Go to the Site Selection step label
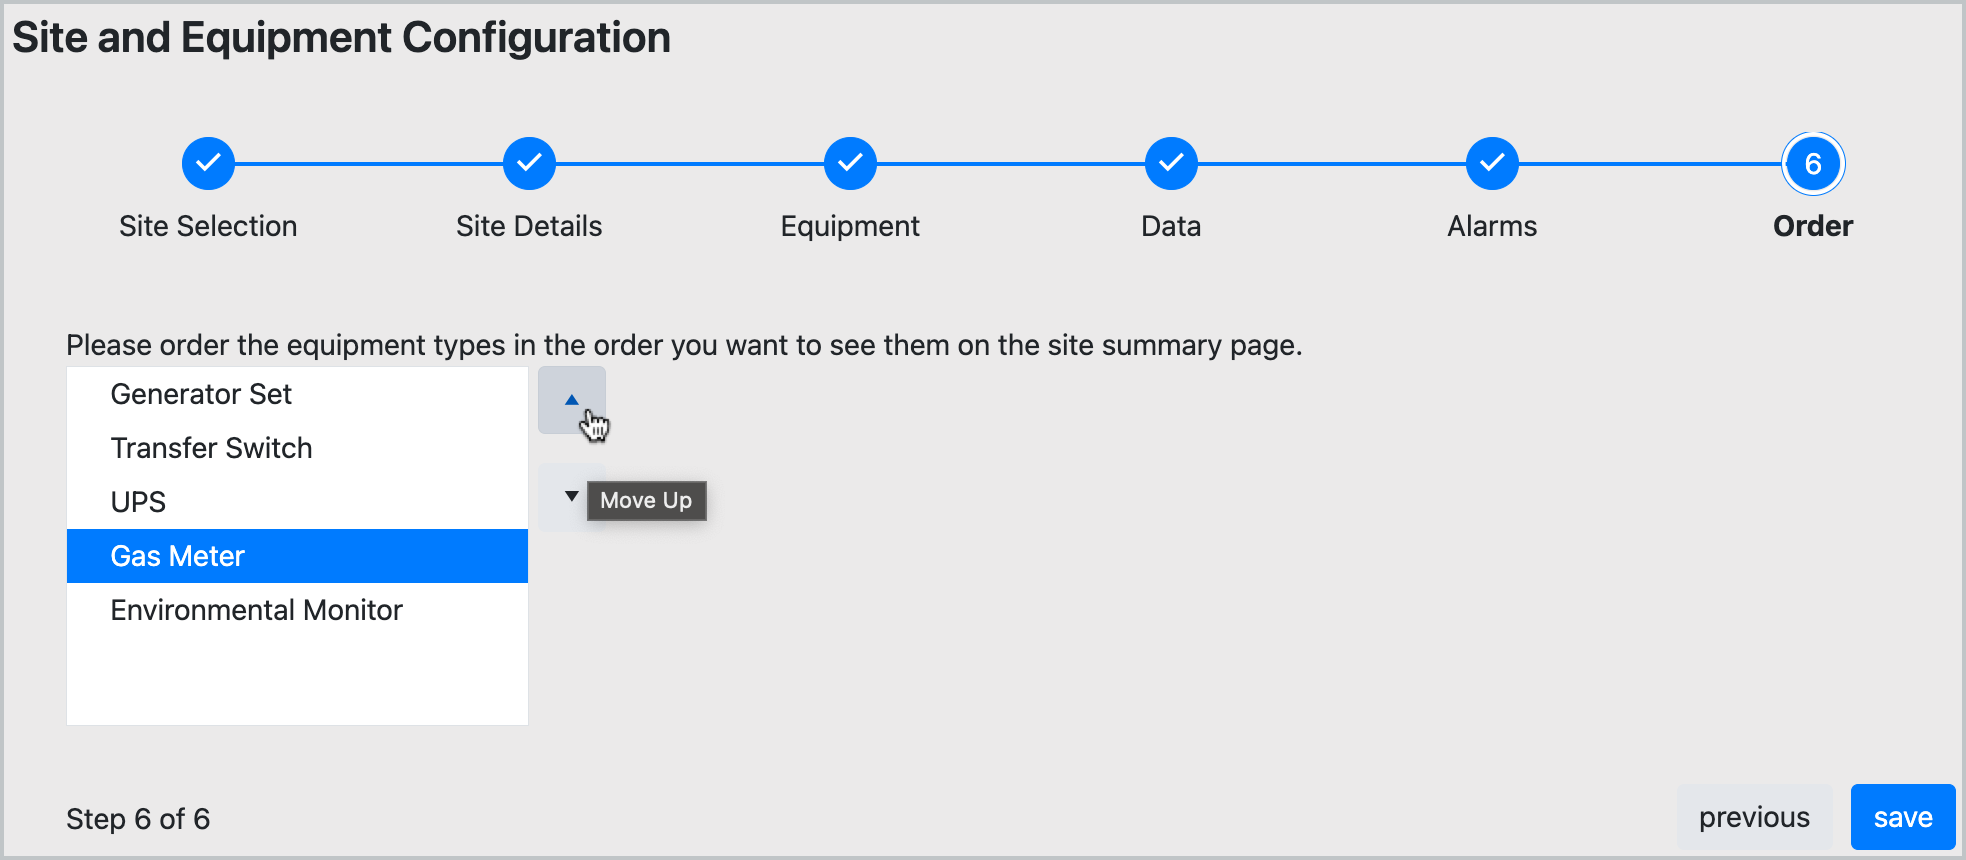Image resolution: width=1966 pixels, height=860 pixels. (x=208, y=226)
